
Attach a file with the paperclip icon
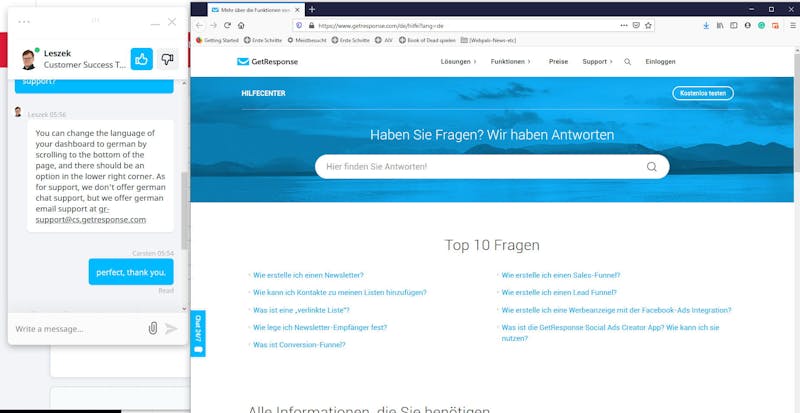(153, 328)
